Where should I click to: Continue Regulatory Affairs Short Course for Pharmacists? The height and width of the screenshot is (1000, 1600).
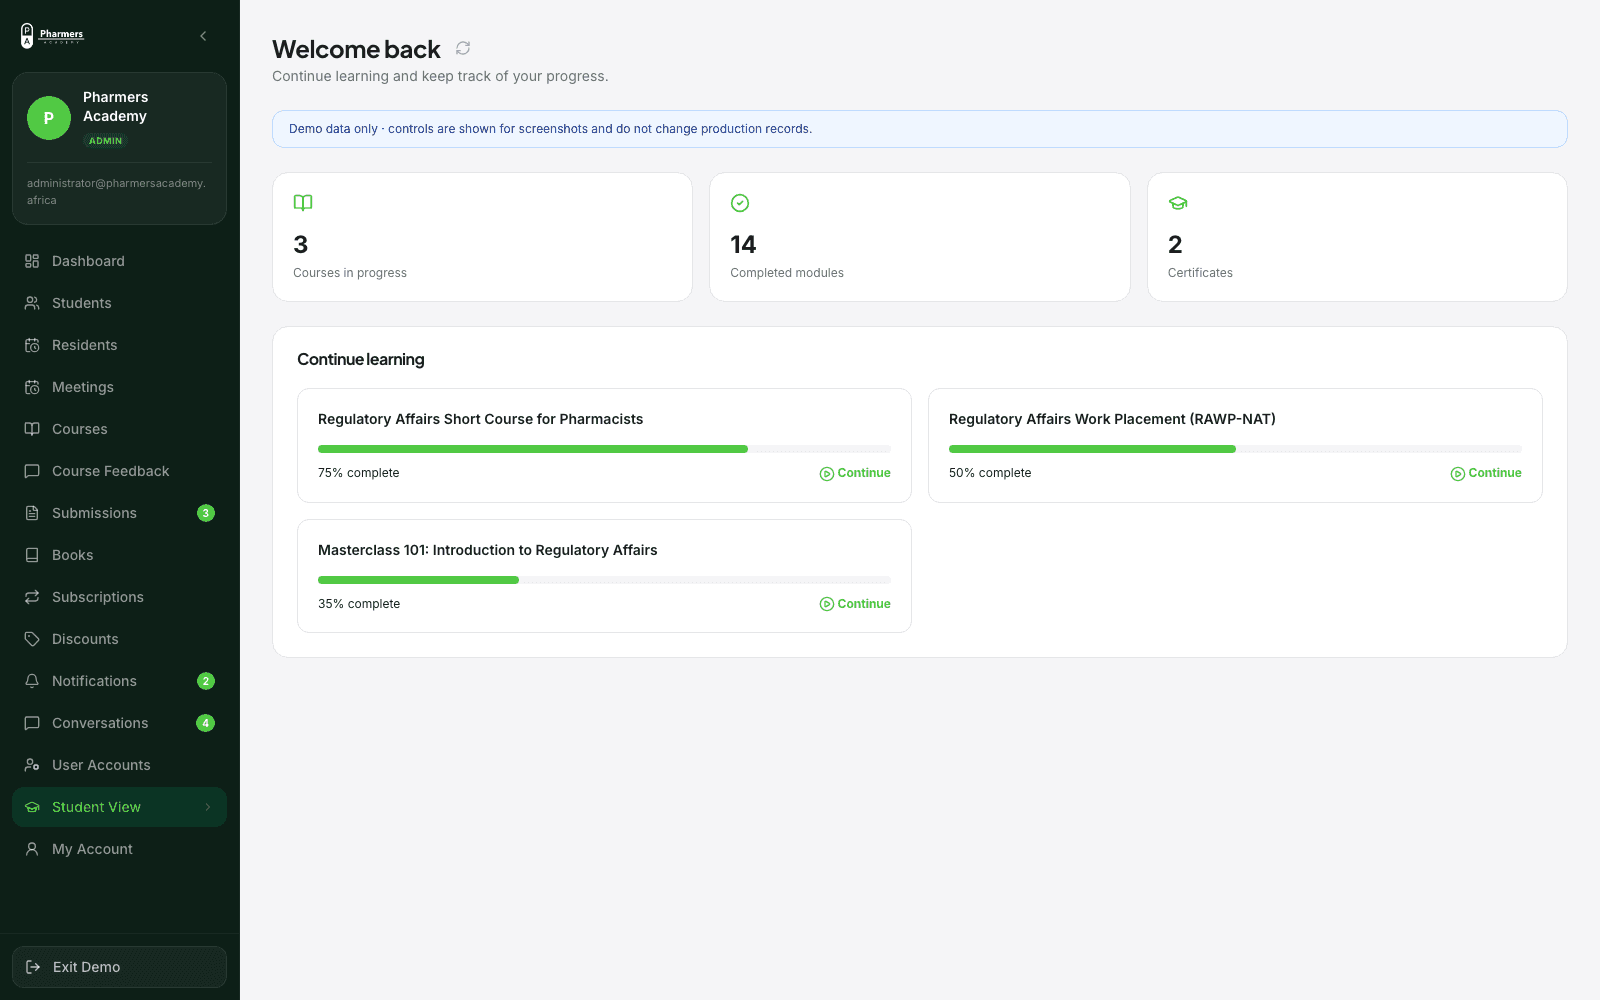[x=855, y=473]
